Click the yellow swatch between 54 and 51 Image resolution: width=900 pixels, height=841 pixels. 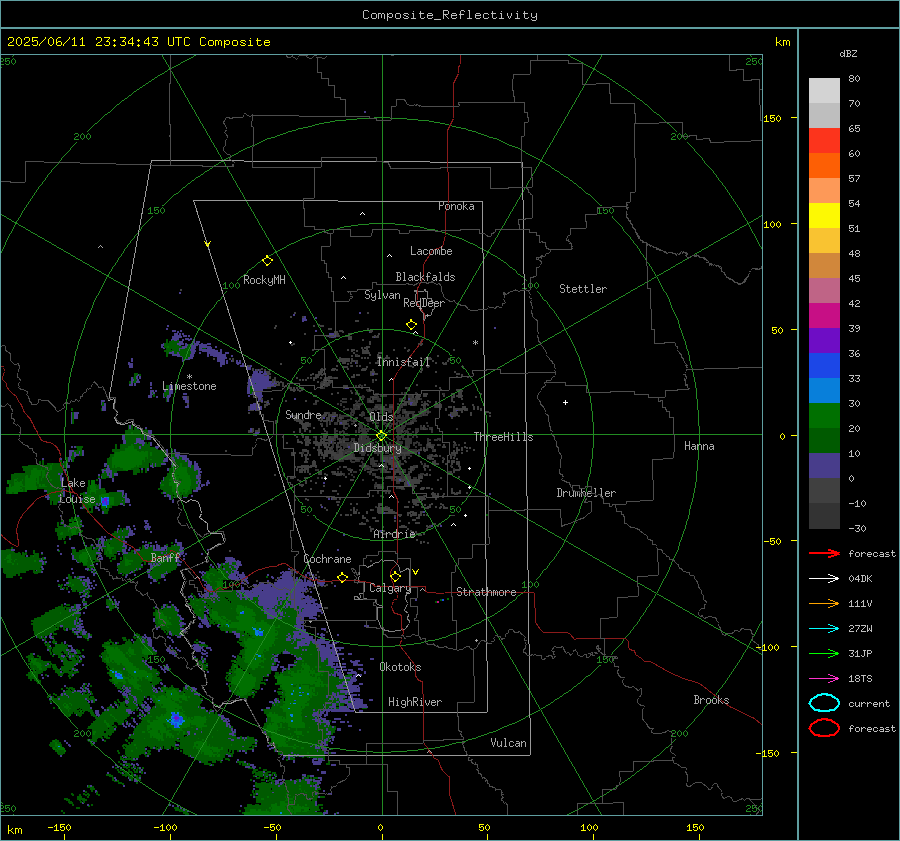click(824, 215)
